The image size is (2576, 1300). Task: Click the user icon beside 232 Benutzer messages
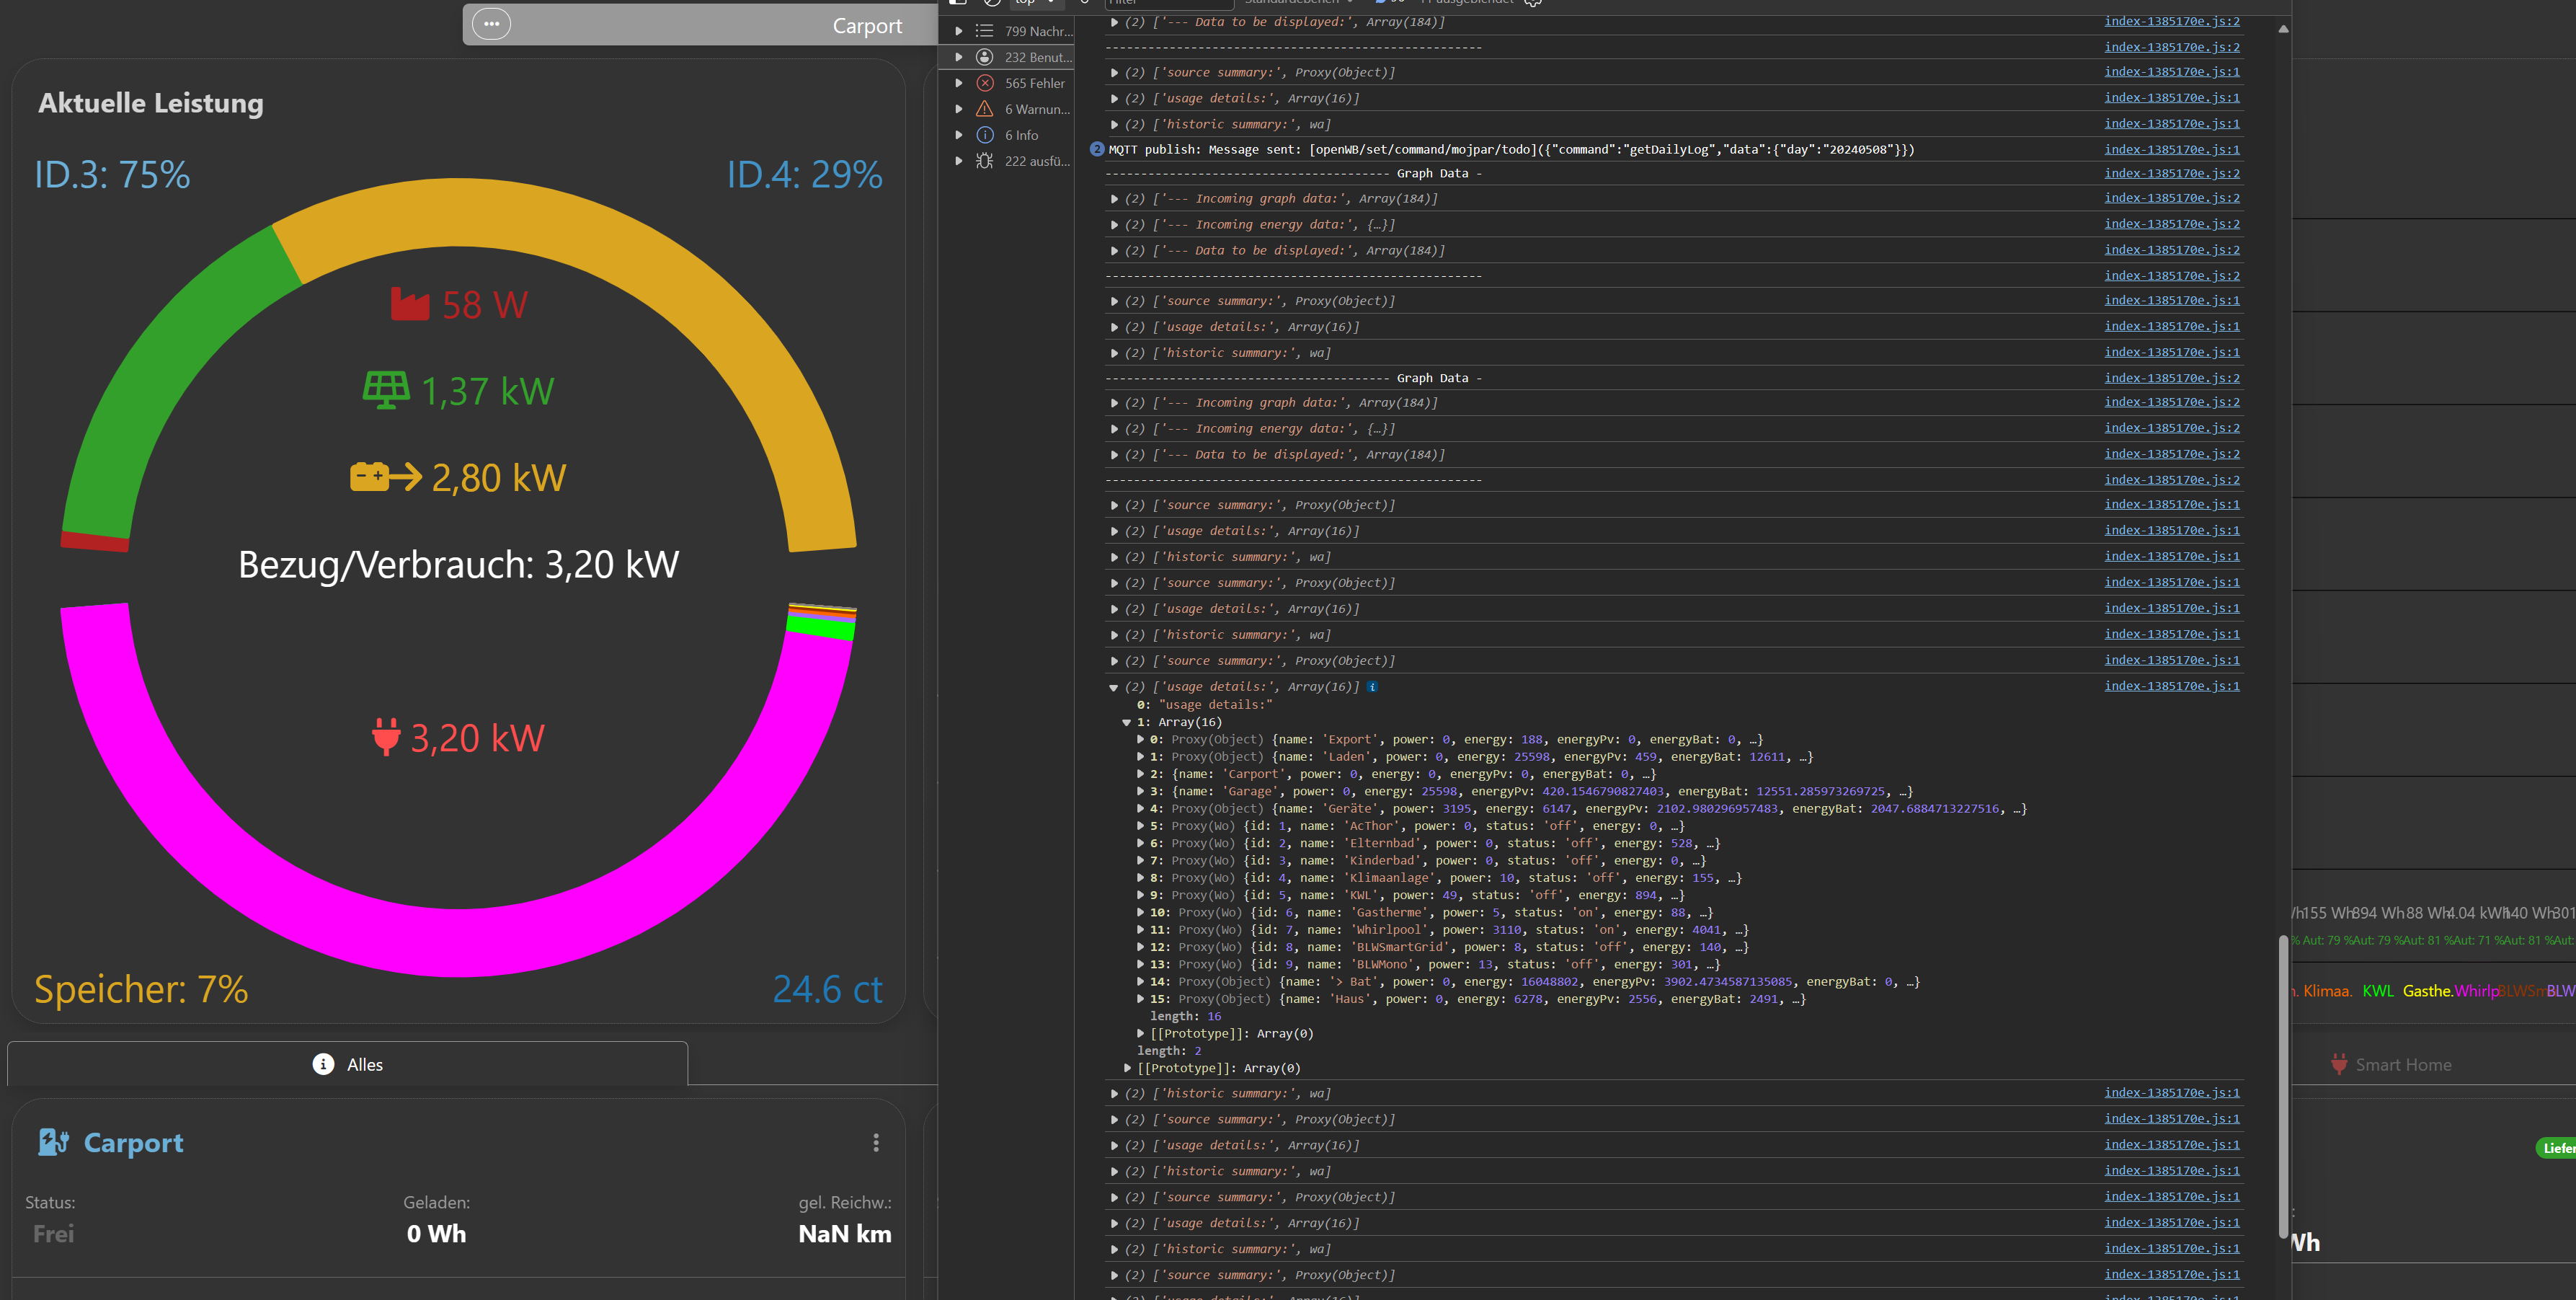[985, 57]
